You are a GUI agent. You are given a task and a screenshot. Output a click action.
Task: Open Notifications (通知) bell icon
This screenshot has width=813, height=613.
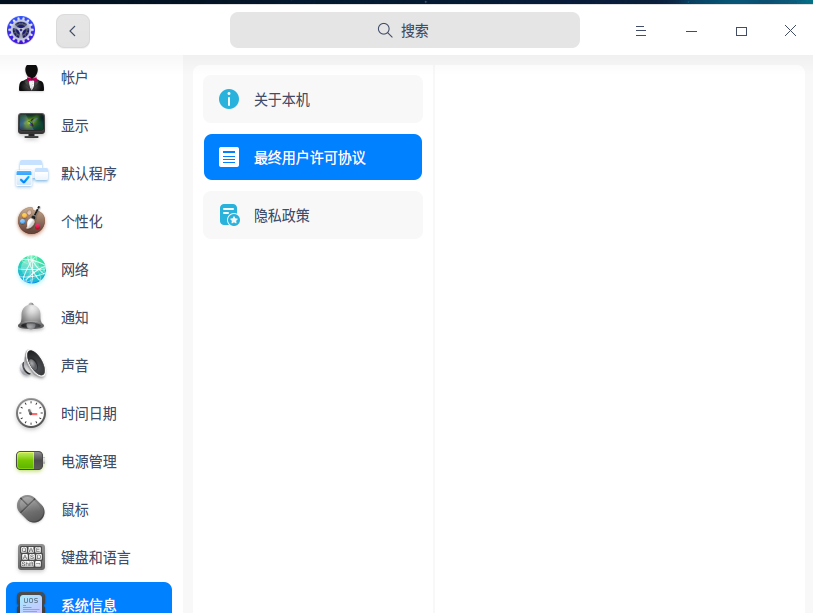31,318
